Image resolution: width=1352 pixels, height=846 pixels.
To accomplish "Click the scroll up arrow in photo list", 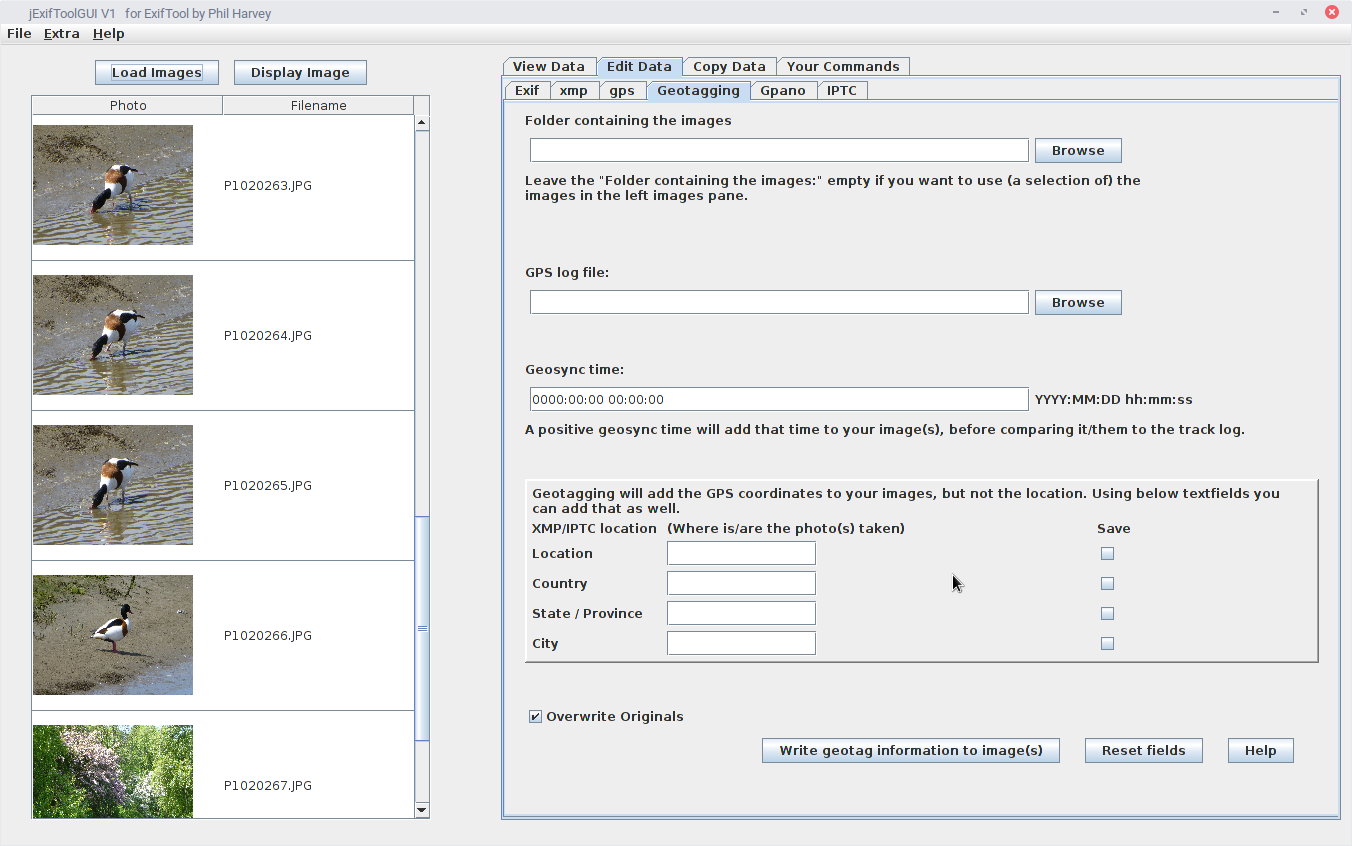I will (x=421, y=123).
